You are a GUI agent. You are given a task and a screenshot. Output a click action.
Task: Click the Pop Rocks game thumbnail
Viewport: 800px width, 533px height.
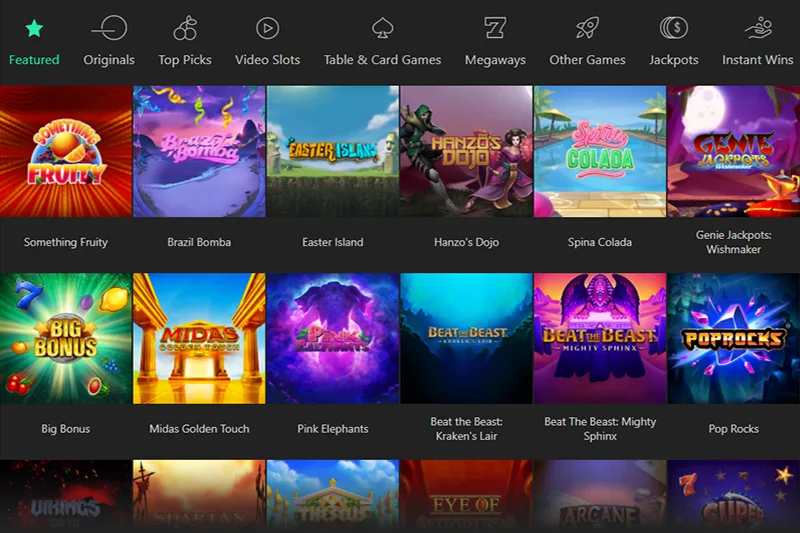click(733, 338)
